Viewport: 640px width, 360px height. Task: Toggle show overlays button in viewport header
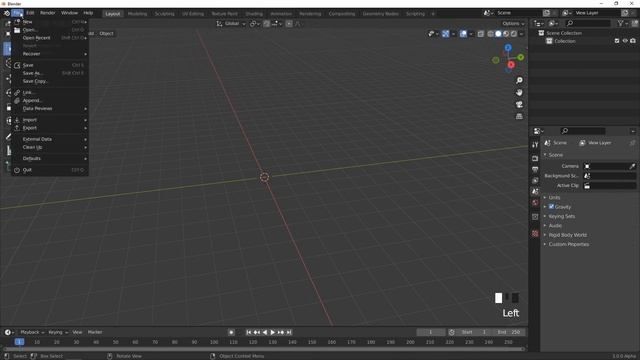point(463,34)
